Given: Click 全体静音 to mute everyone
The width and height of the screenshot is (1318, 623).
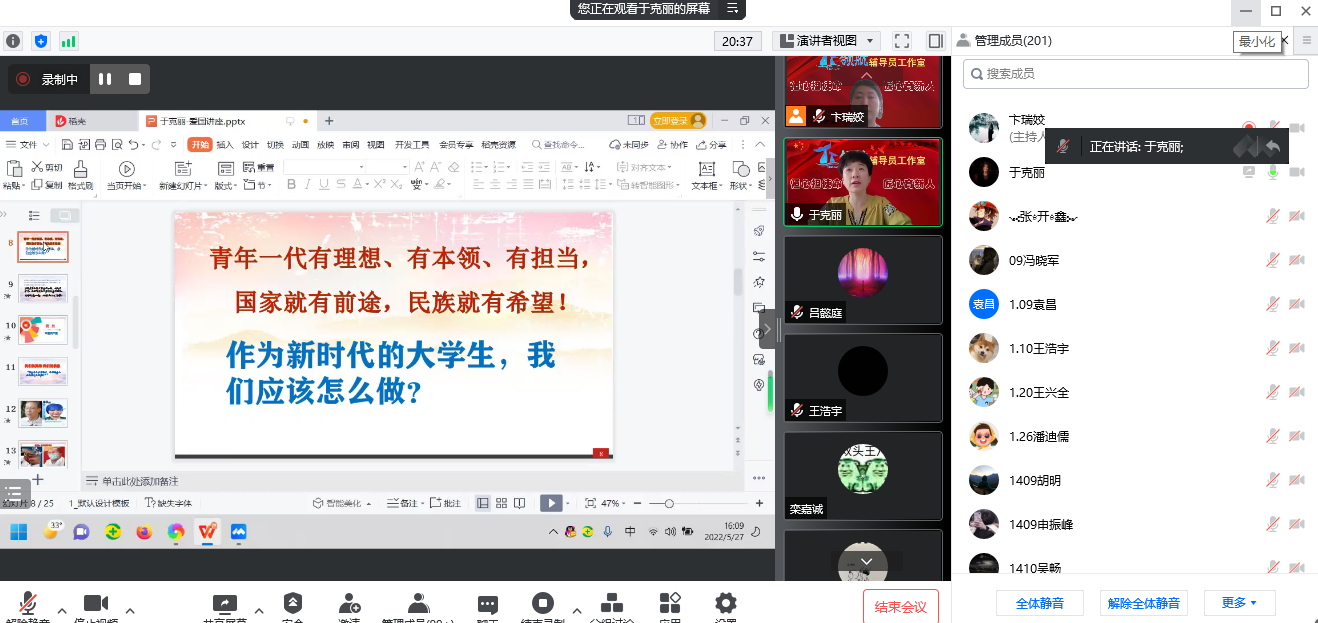Looking at the screenshot, I should pos(1039,603).
